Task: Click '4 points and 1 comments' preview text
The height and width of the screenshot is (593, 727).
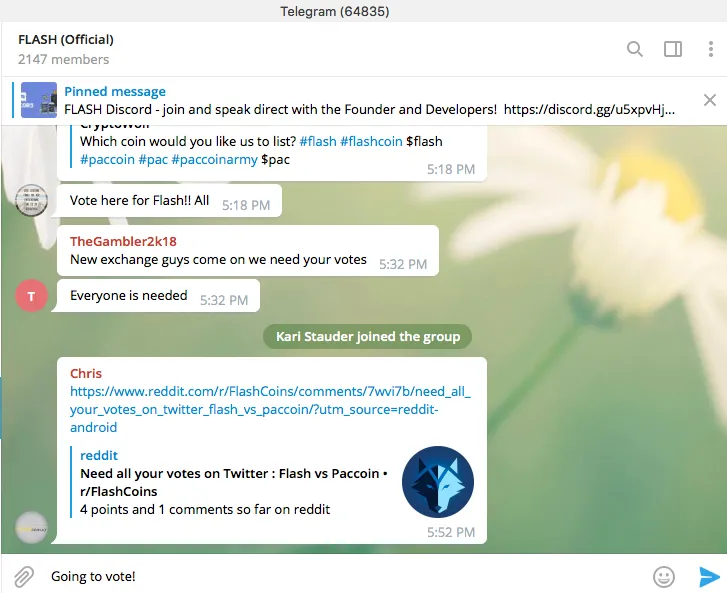Action: point(205,510)
